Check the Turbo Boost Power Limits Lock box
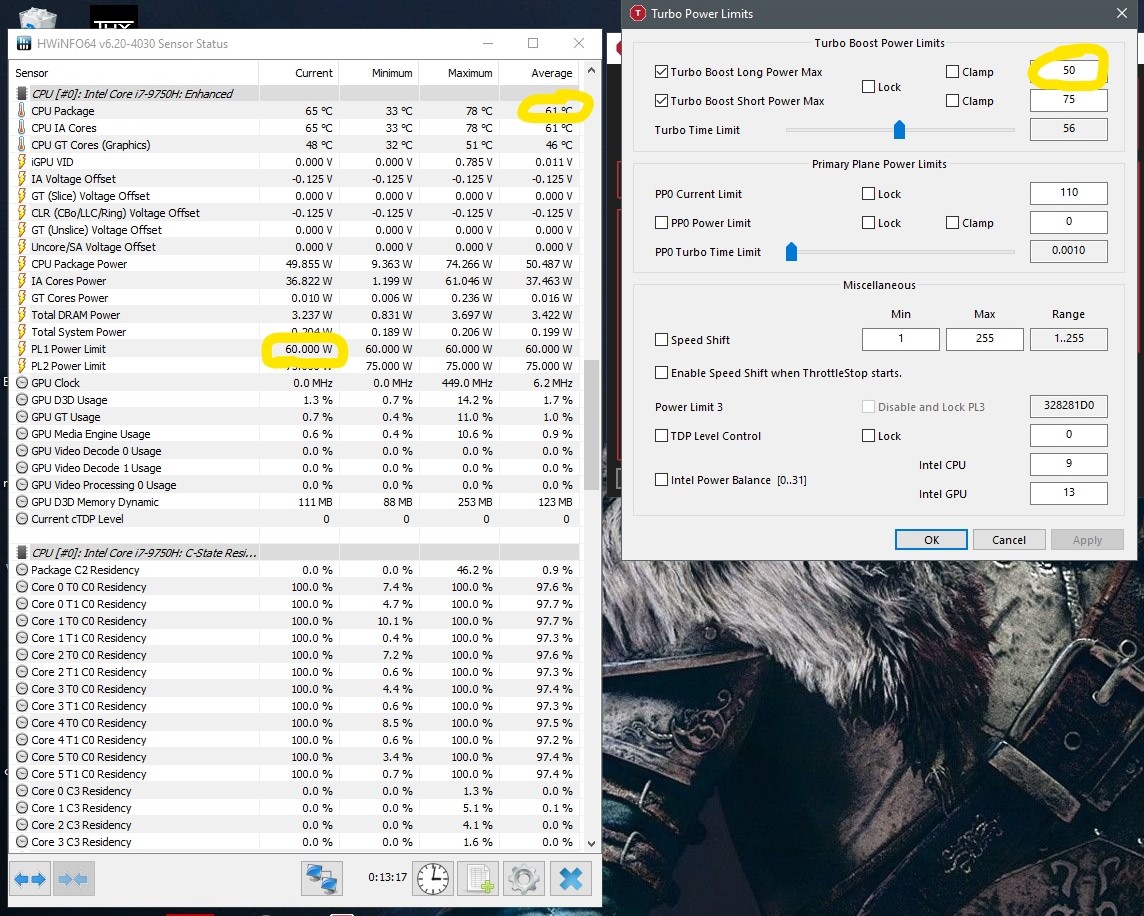Viewport: 1144px width, 916px height. [868, 86]
